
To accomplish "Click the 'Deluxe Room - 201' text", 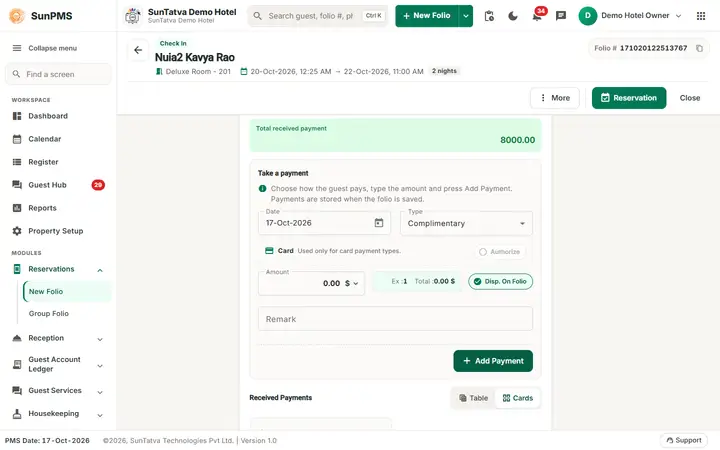I will click(x=198, y=72).
